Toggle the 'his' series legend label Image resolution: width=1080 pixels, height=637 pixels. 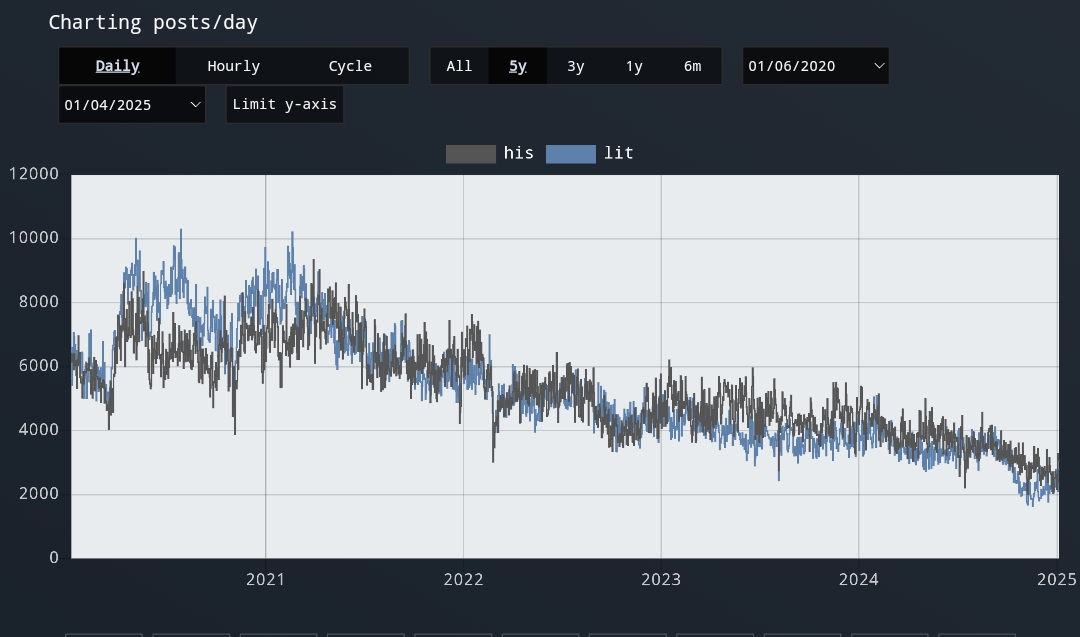(518, 154)
